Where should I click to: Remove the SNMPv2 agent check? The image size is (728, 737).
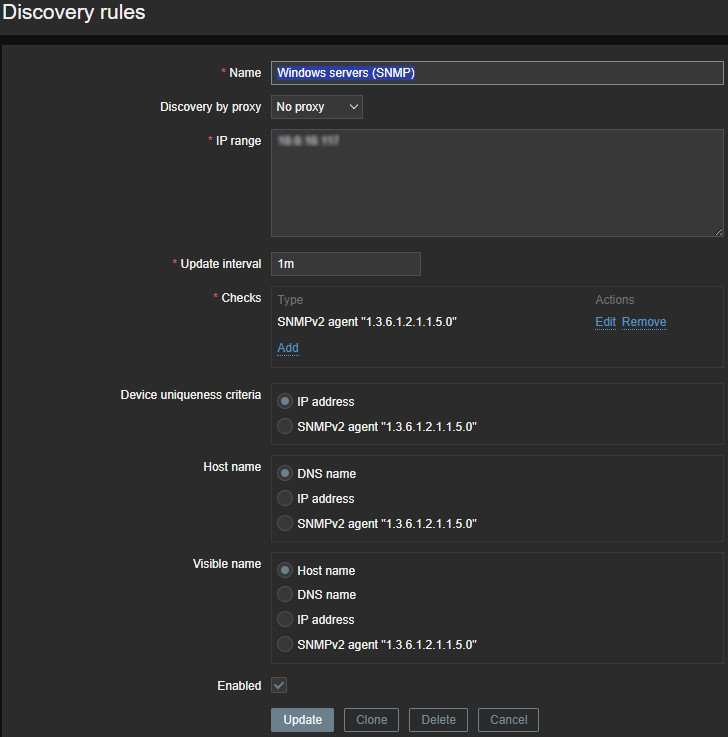tap(644, 322)
